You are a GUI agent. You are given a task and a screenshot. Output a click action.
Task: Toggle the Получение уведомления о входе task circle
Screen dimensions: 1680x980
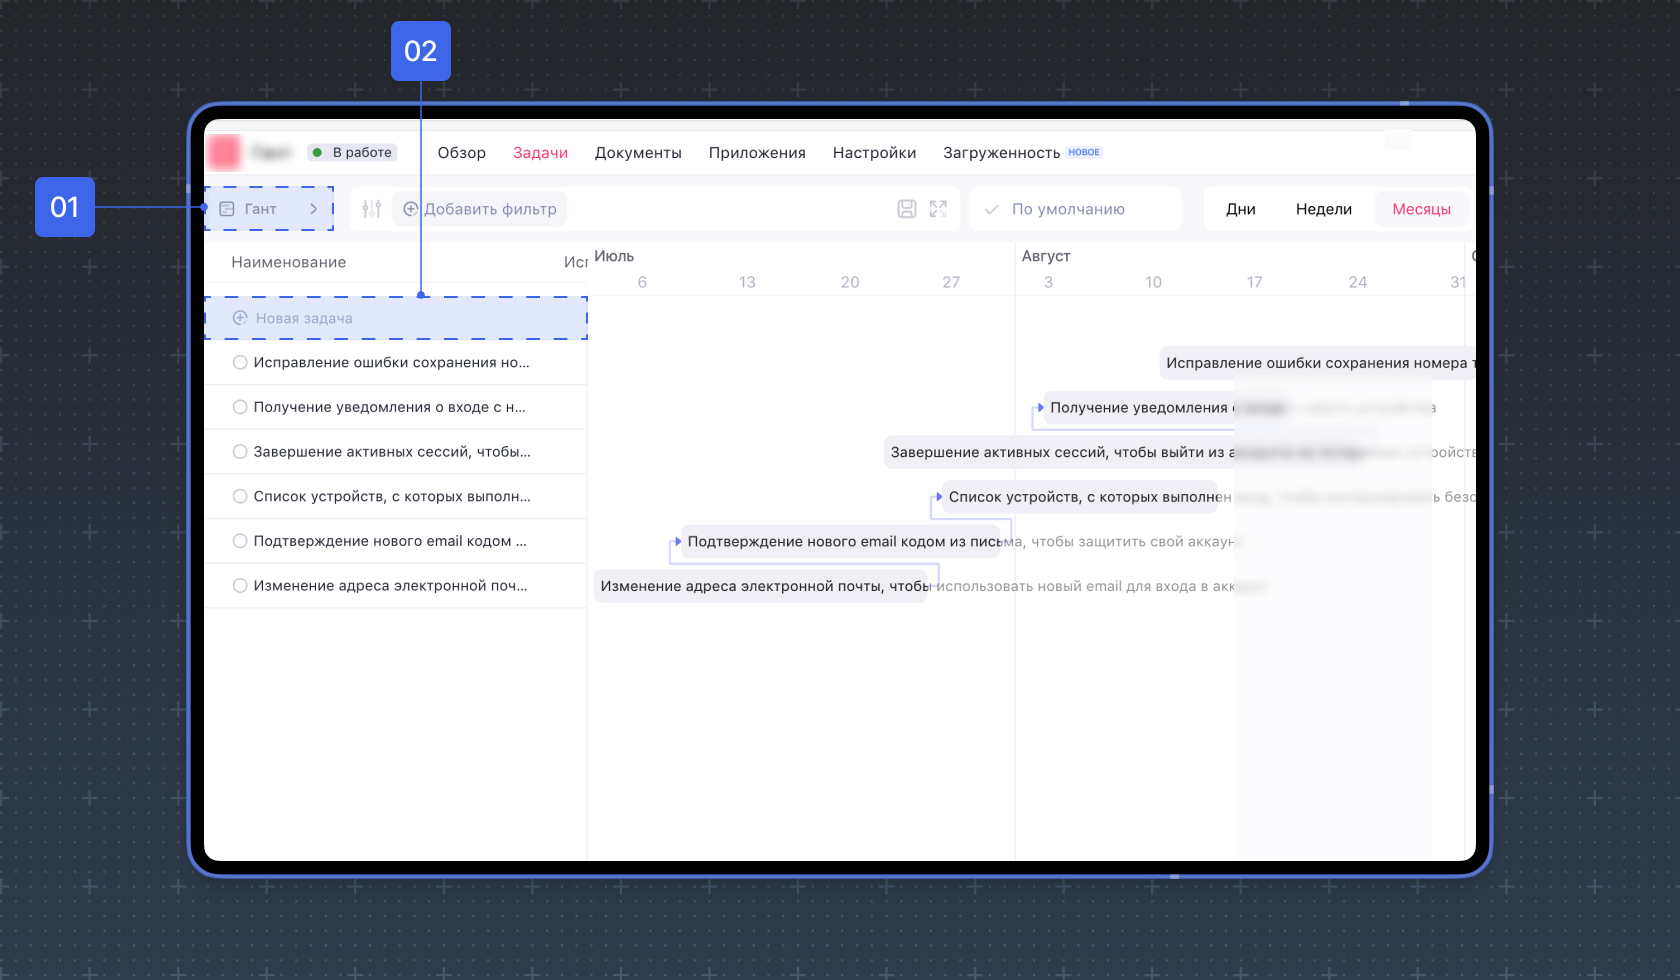point(240,407)
